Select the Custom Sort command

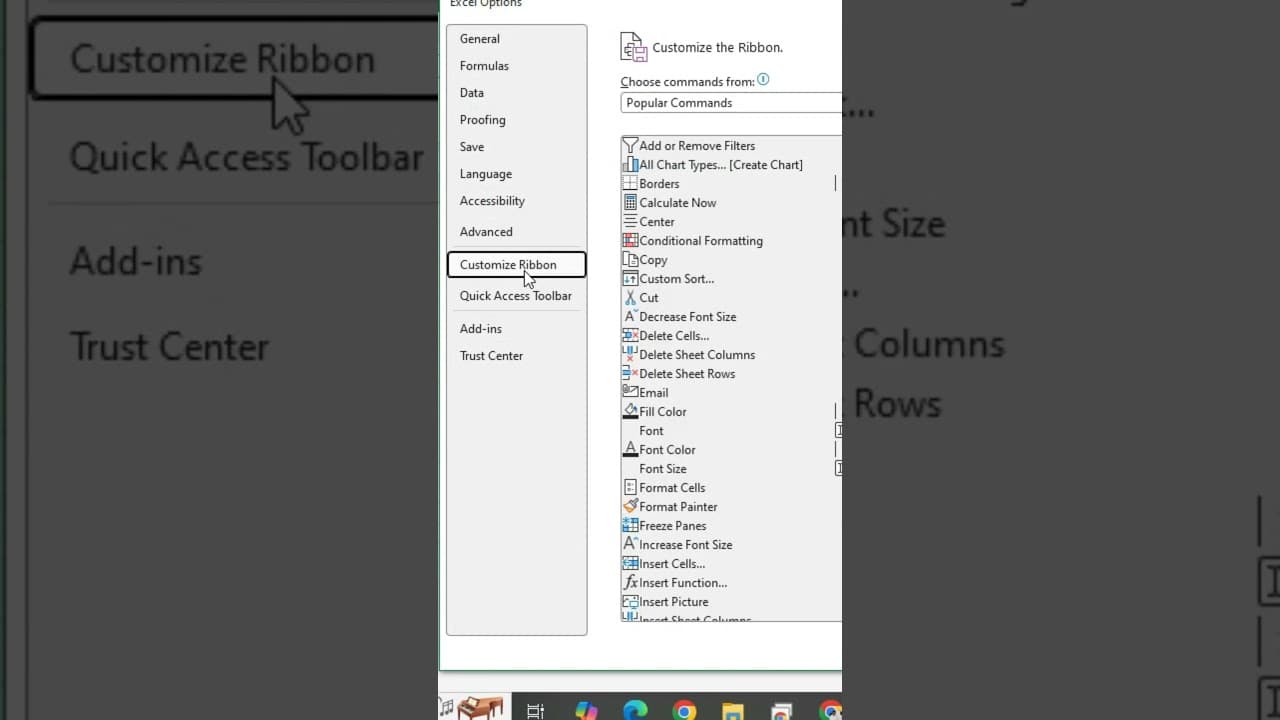[x=730, y=279]
